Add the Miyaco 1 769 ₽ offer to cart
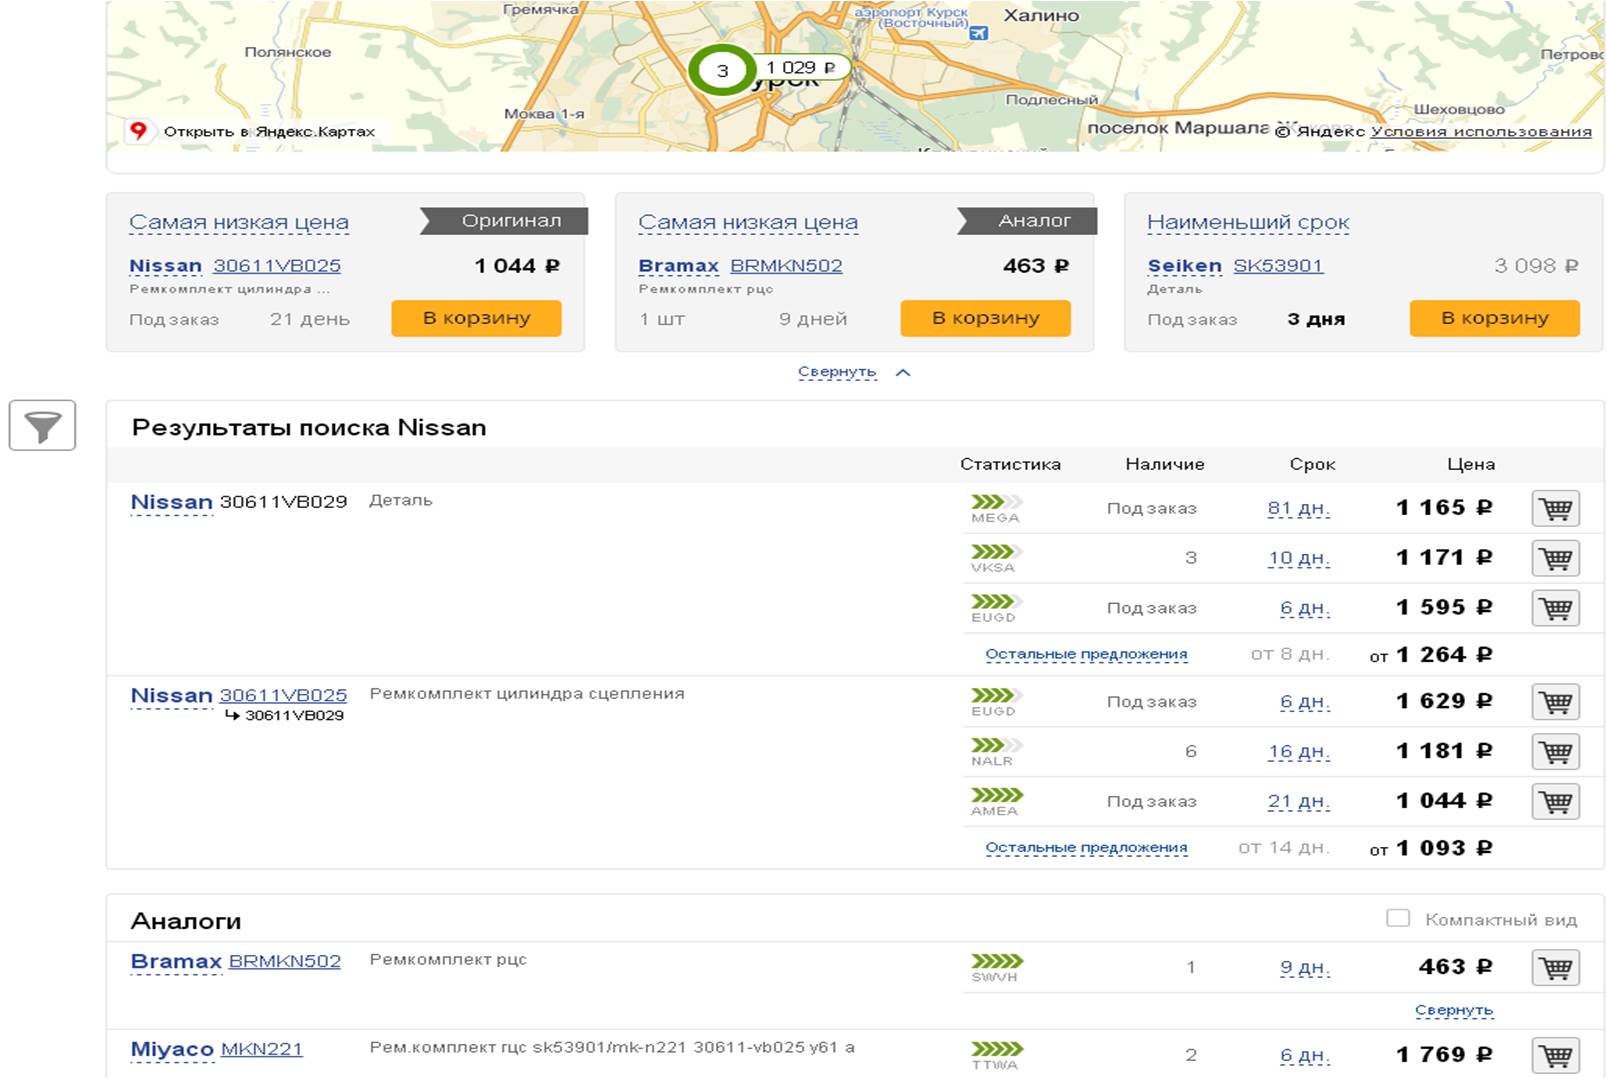Viewport: 1607px width, 1079px height. pyautogui.click(x=1555, y=1055)
